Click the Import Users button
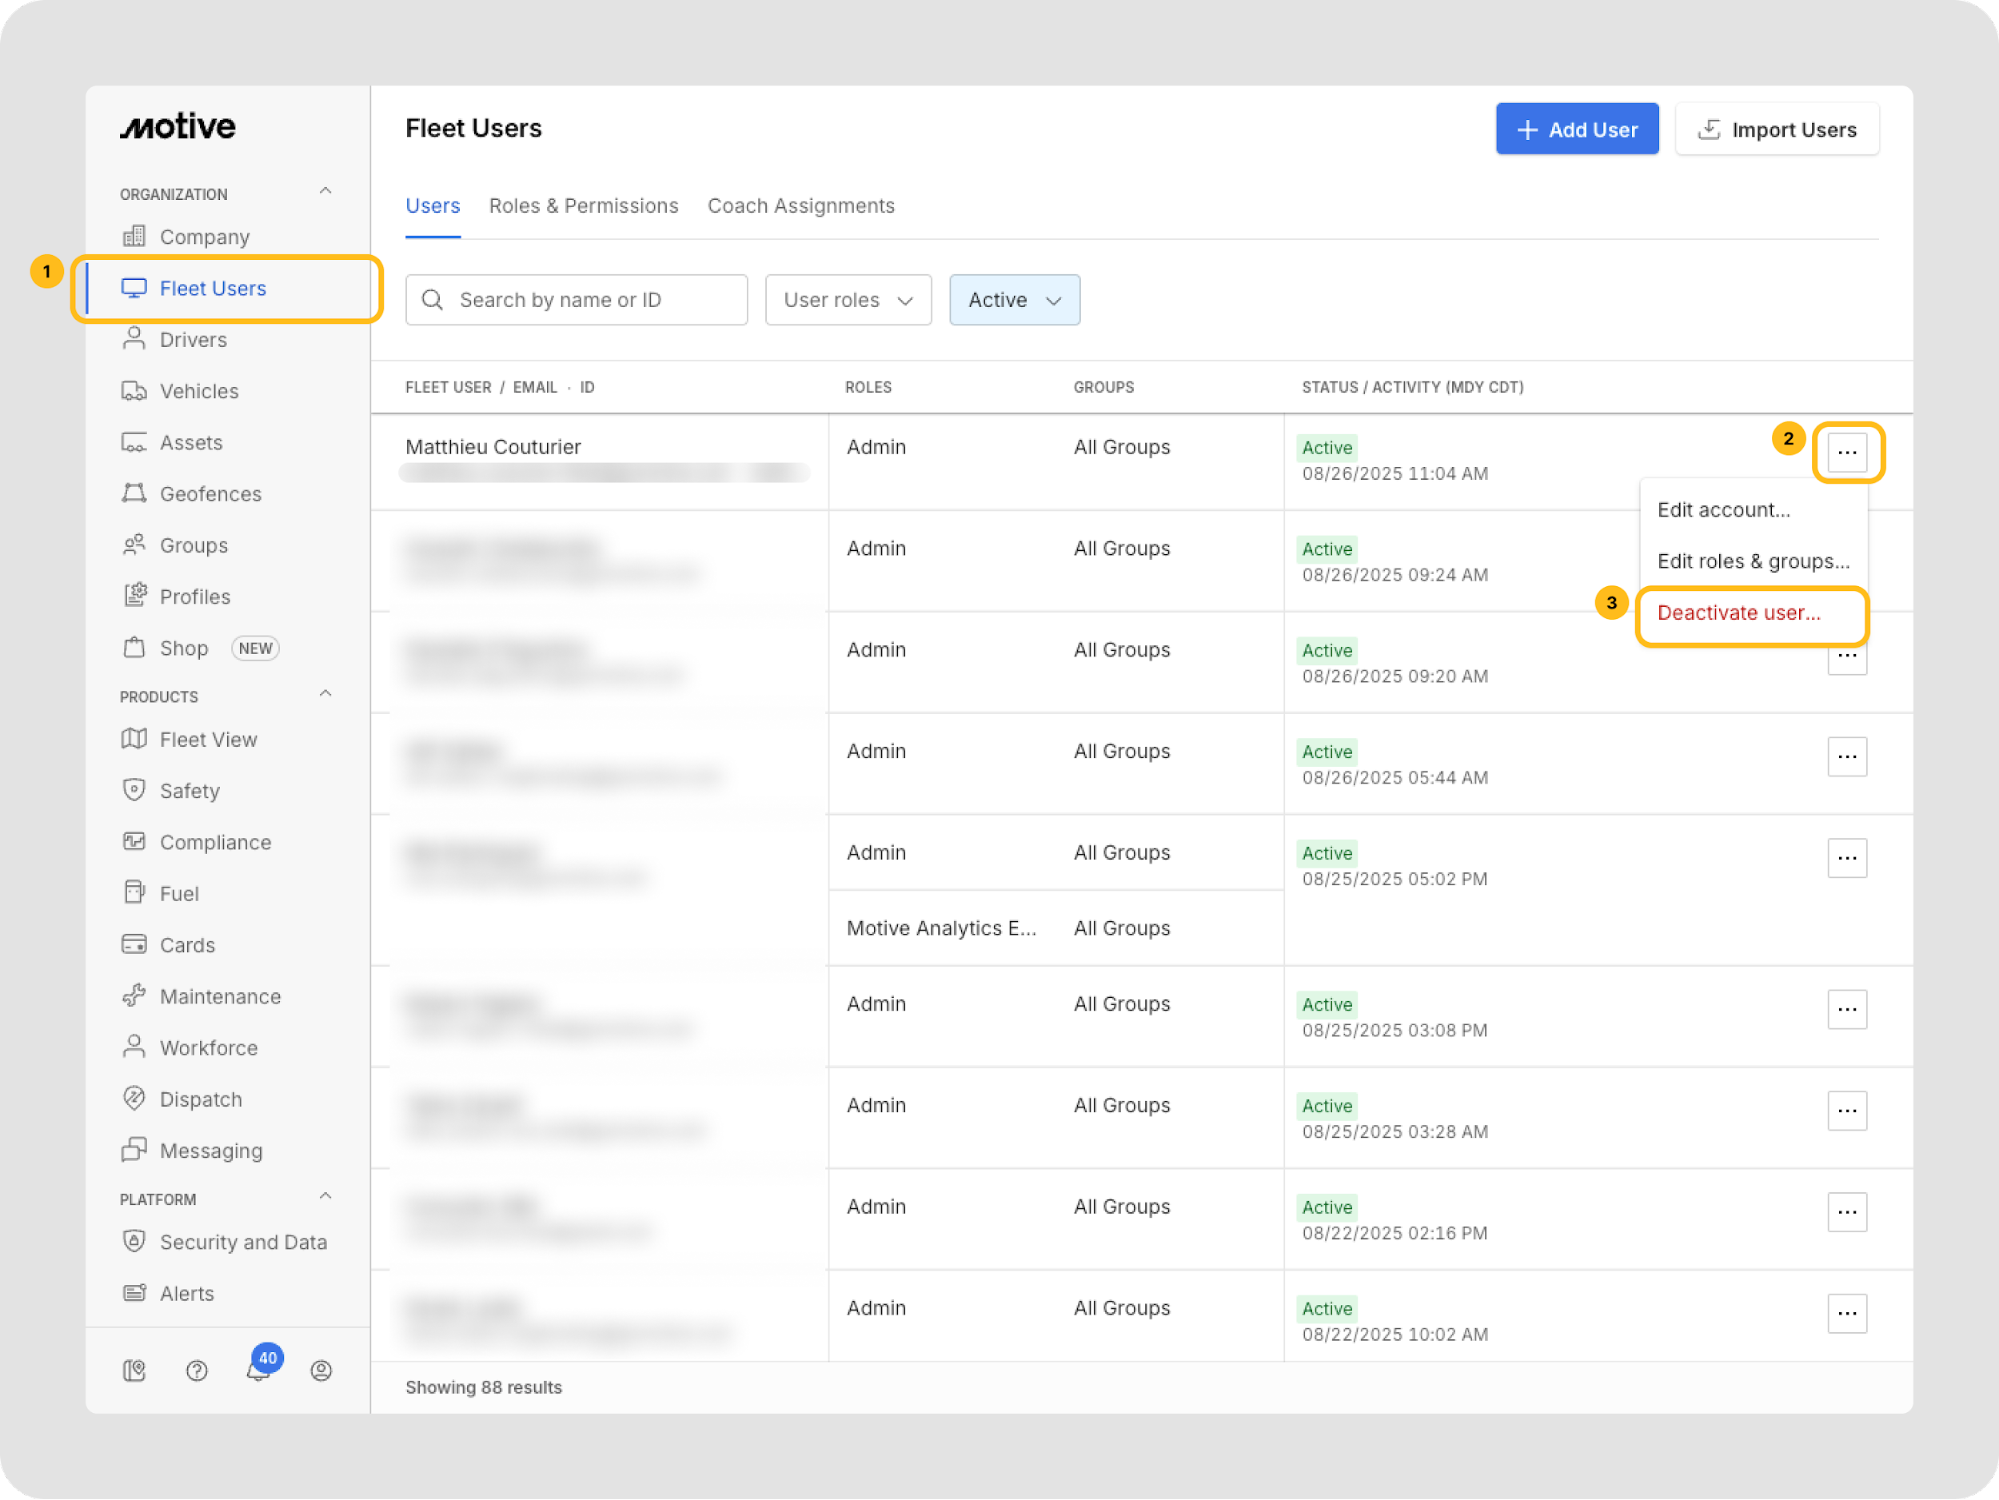Viewport: 1999px width, 1500px height. coord(1777,129)
